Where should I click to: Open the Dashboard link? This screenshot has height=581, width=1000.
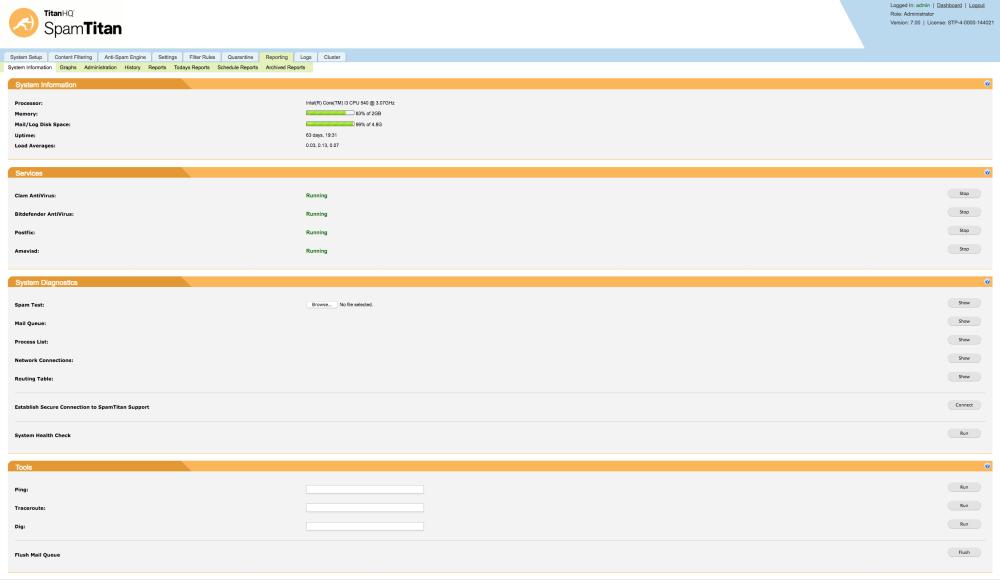tap(949, 5)
